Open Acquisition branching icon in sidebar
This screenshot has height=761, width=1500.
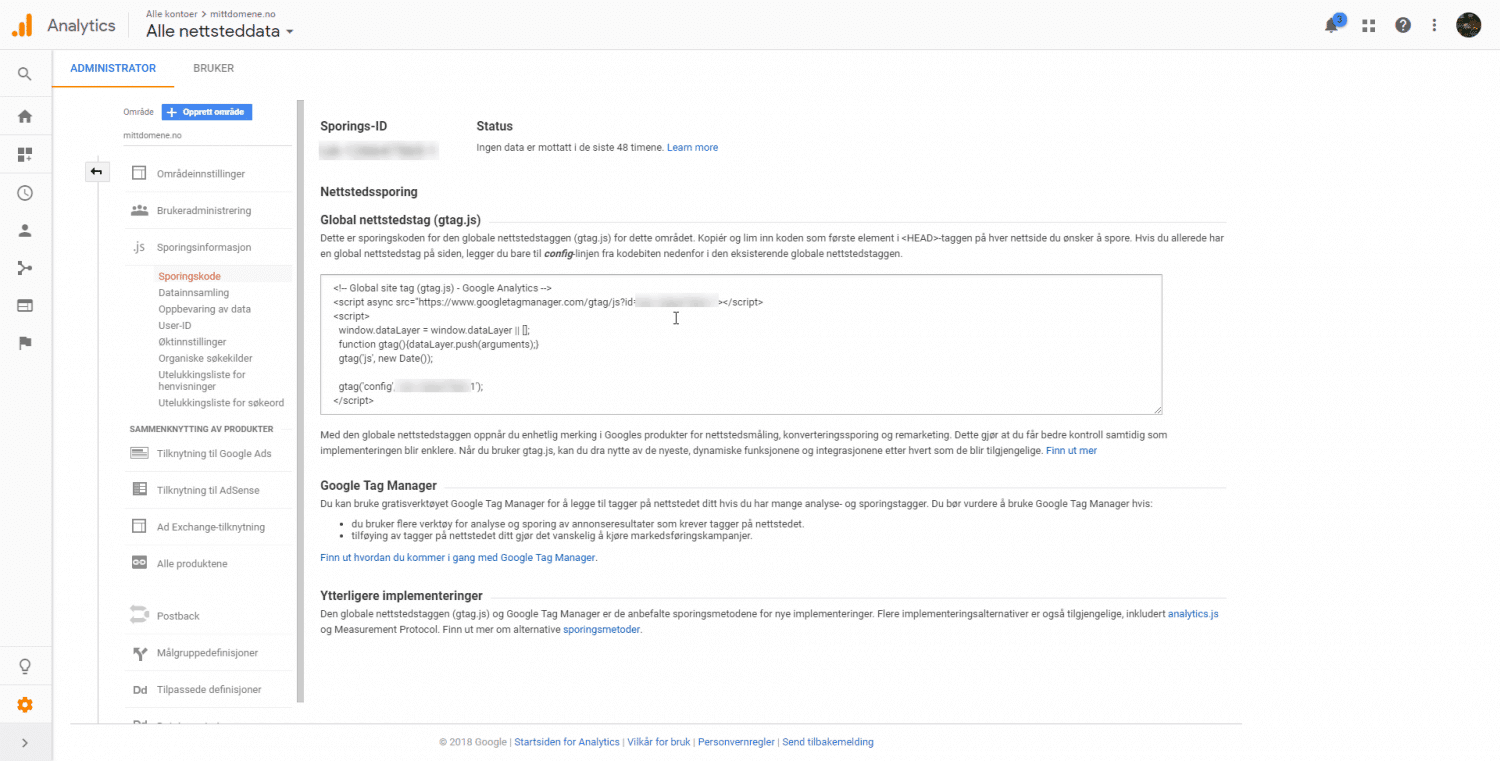coord(25,268)
